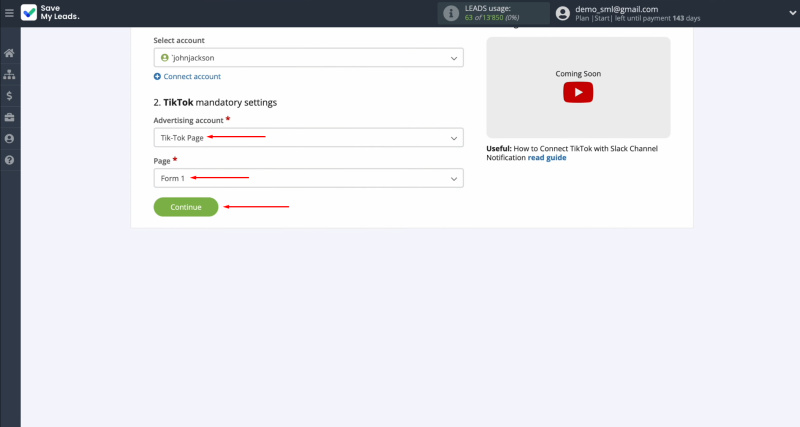Image resolution: width=800 pixels, height=427 pixels.
Task: Open the hamburger menu icon
Action: 9,13
